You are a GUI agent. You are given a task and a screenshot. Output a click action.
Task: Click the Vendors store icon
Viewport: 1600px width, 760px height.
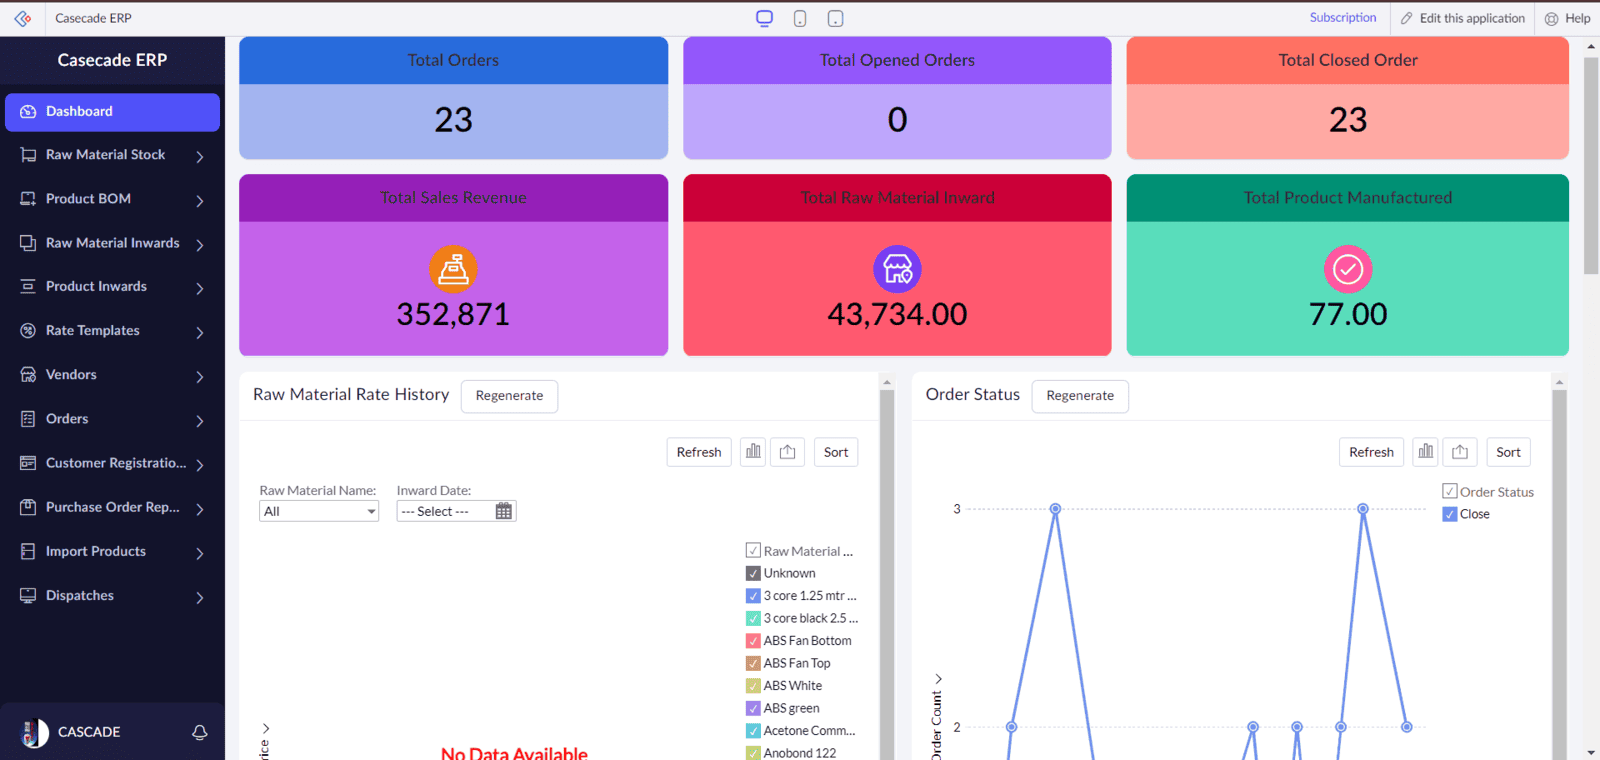(28, 374)
